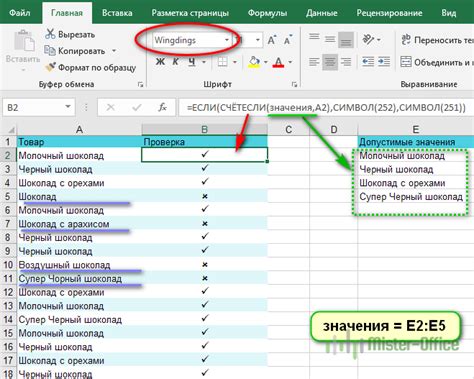The width and height of the screenshot is (474, 379).
Task: Open the text orientation dropdown arrow
Action: pyautogui.click(x=379, y=40)
